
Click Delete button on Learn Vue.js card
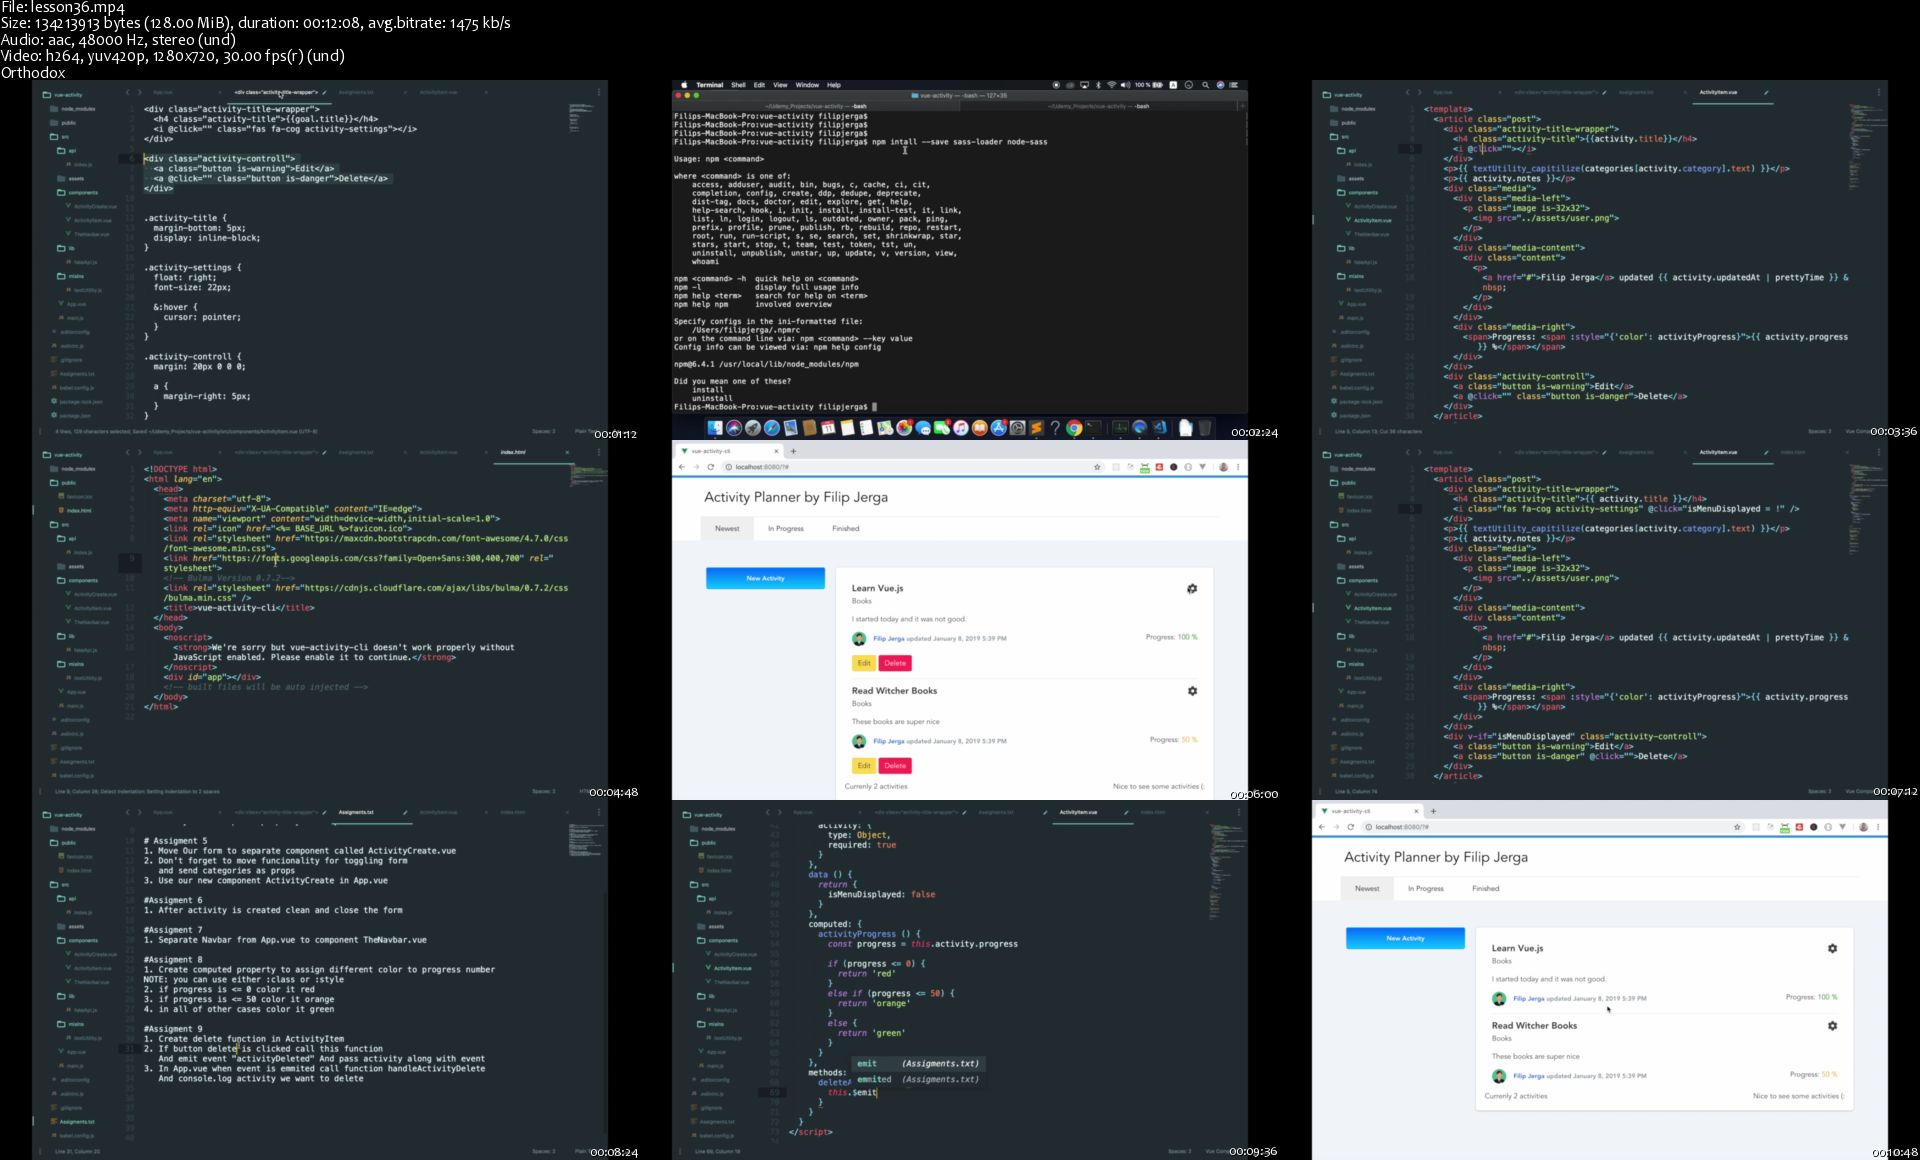click(895, 663)
